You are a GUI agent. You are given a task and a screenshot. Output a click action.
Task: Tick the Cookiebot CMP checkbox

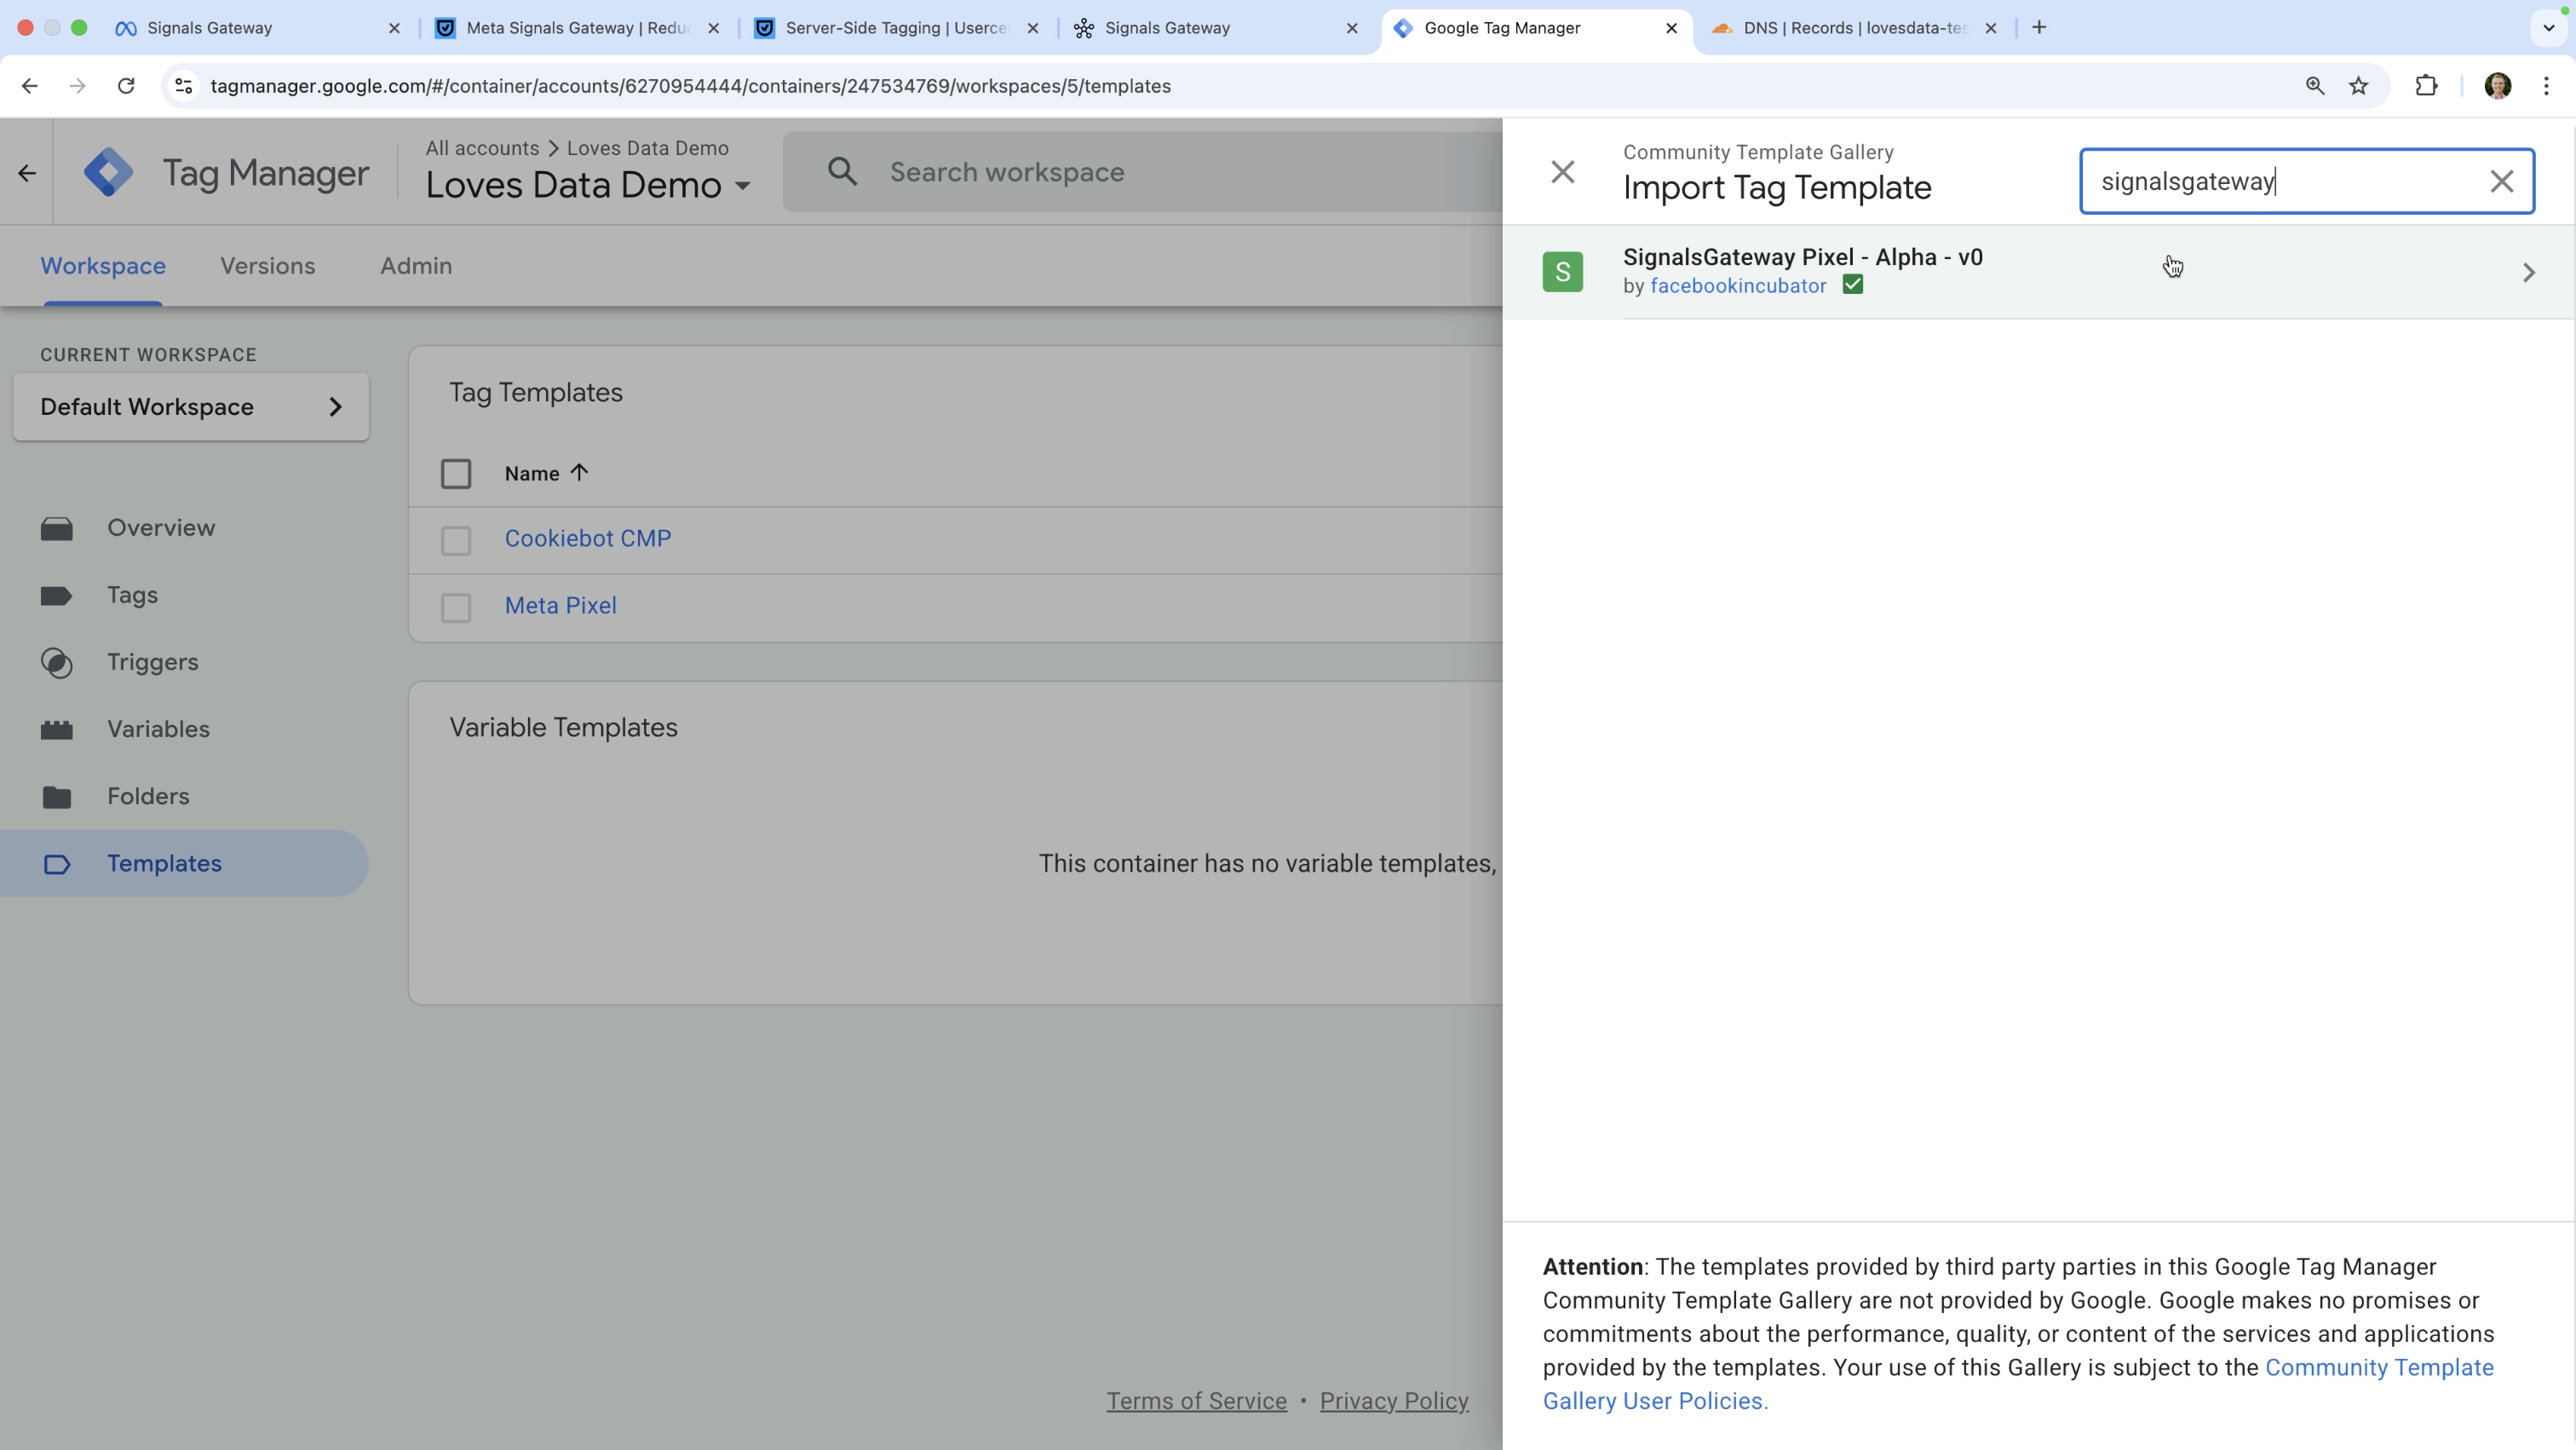point(456,540)
